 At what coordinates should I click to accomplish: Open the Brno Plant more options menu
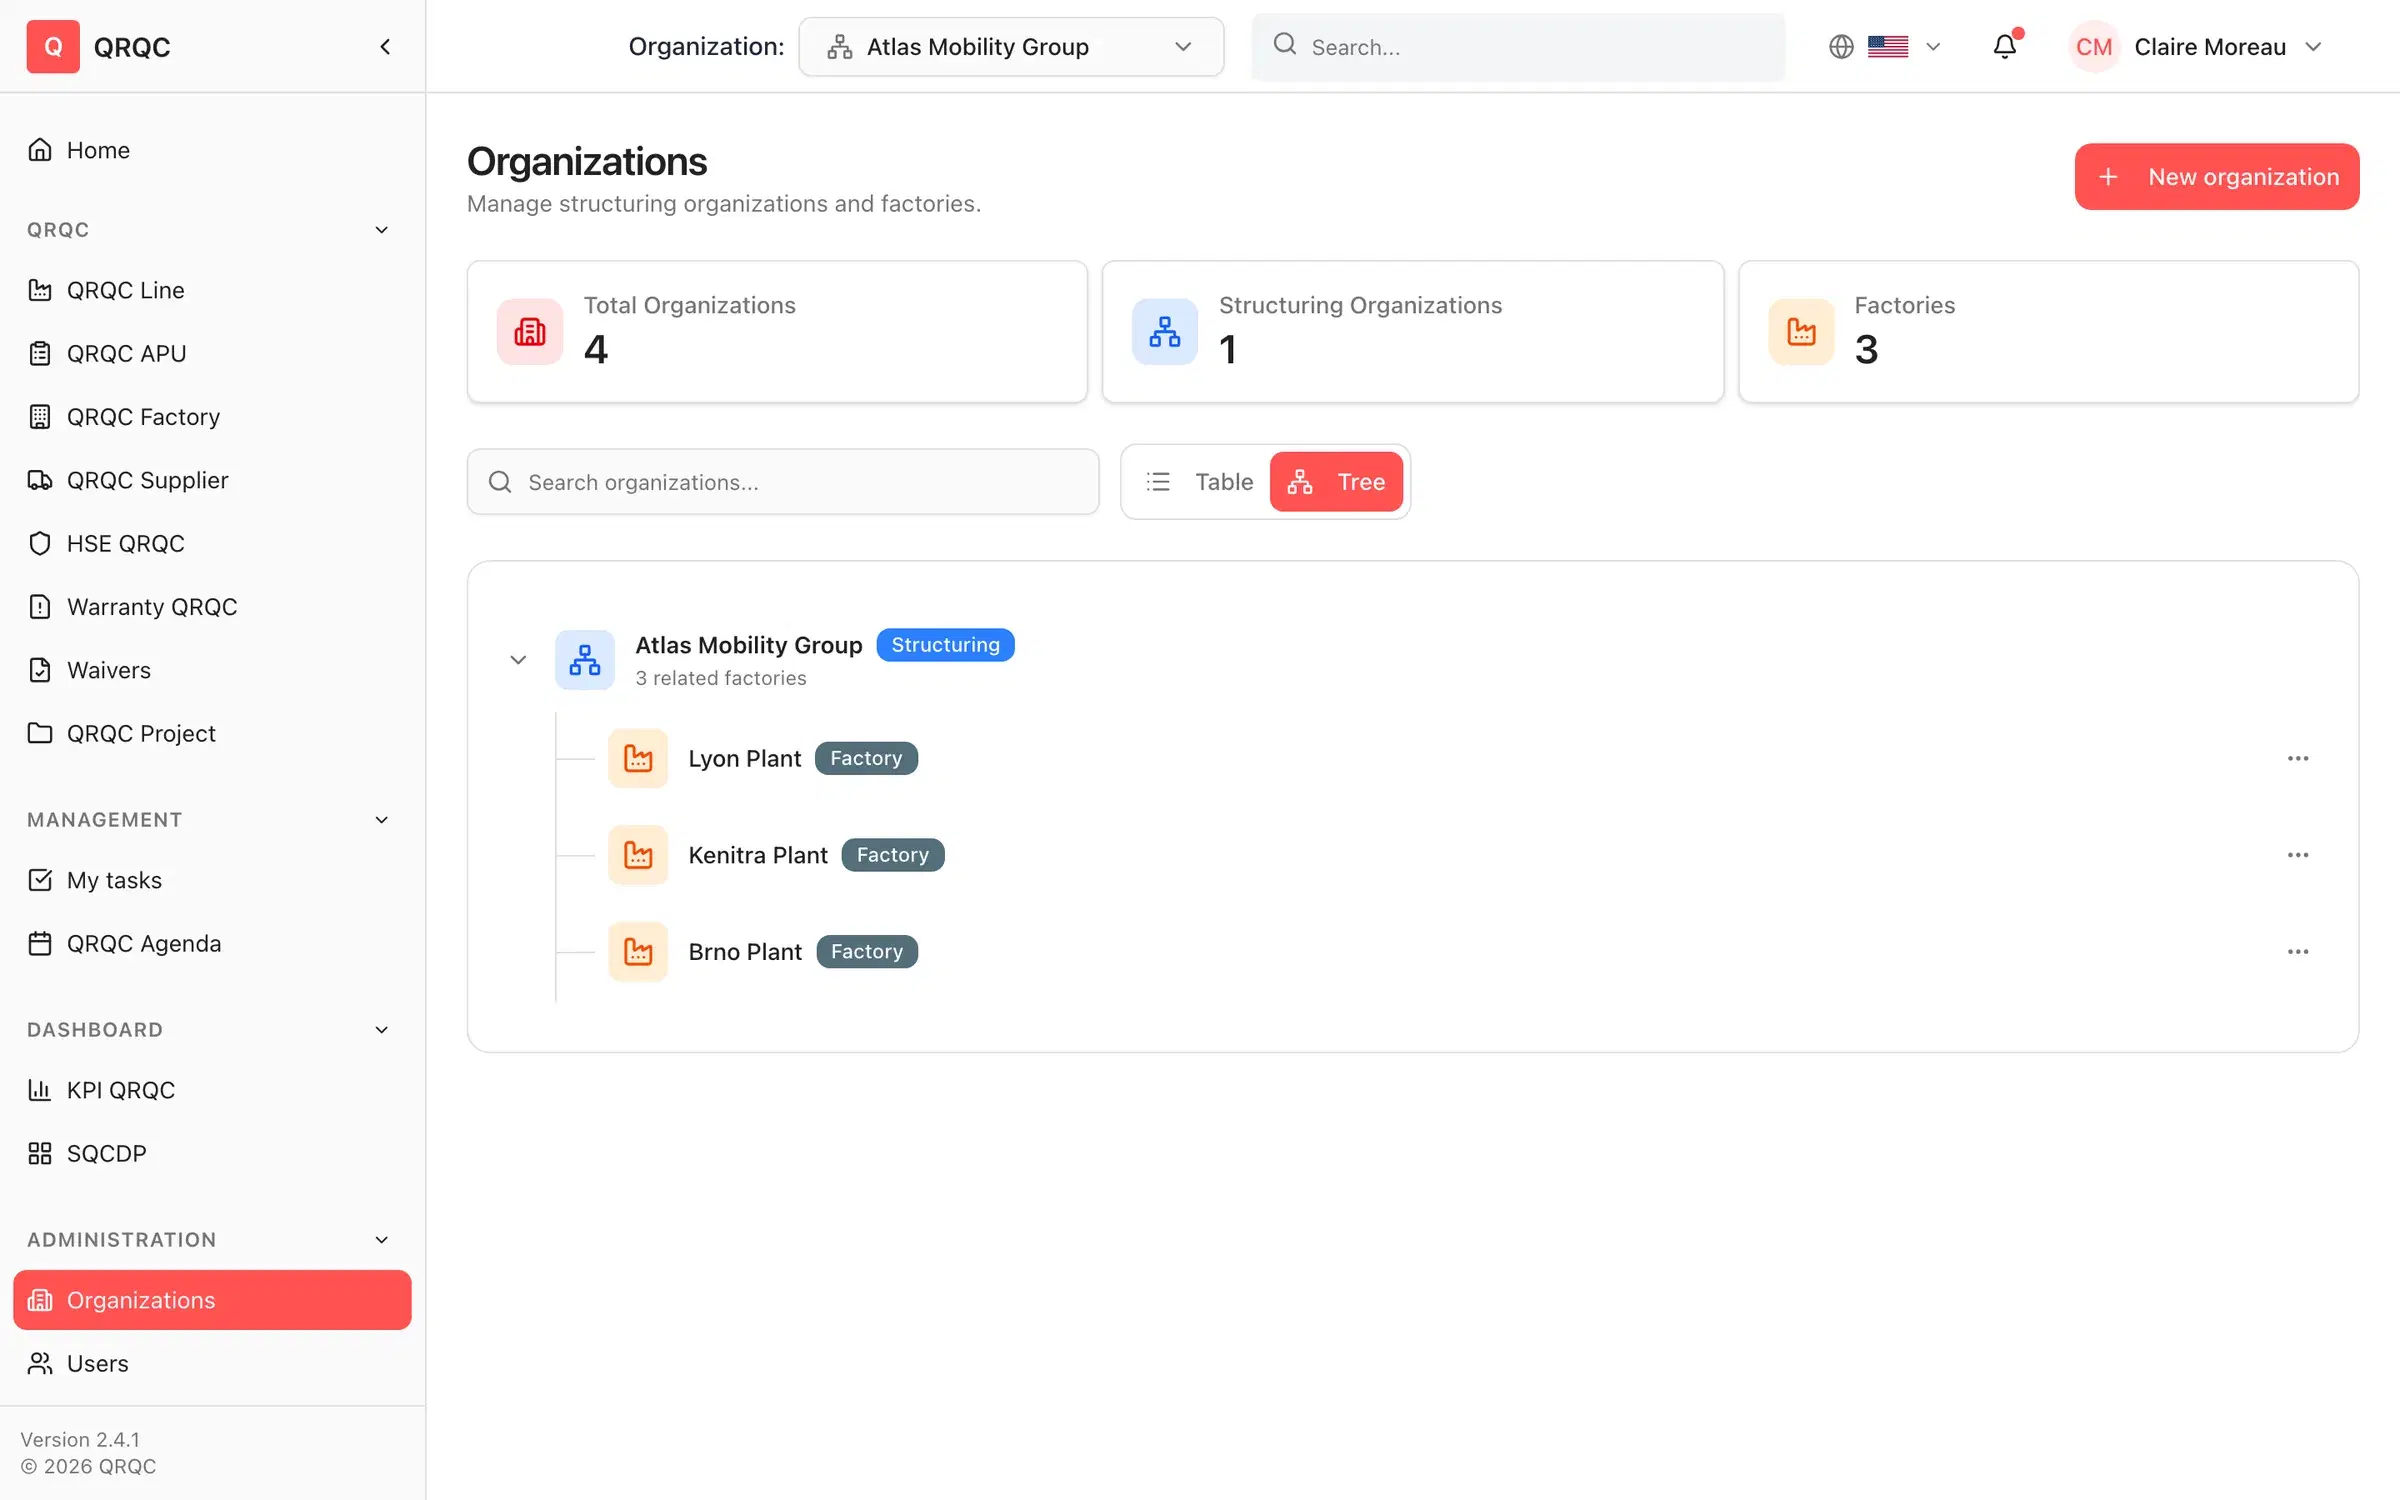click(x=2298, y=951)
